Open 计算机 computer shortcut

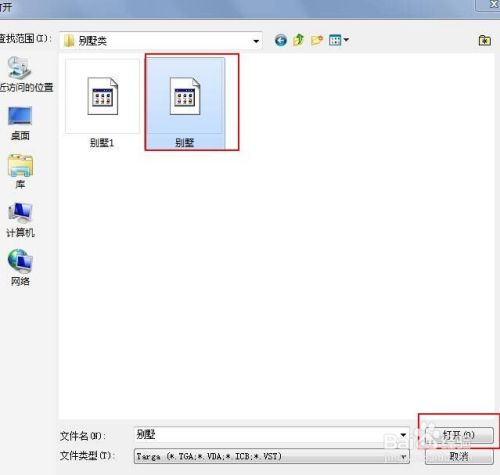tap(20, 220)
